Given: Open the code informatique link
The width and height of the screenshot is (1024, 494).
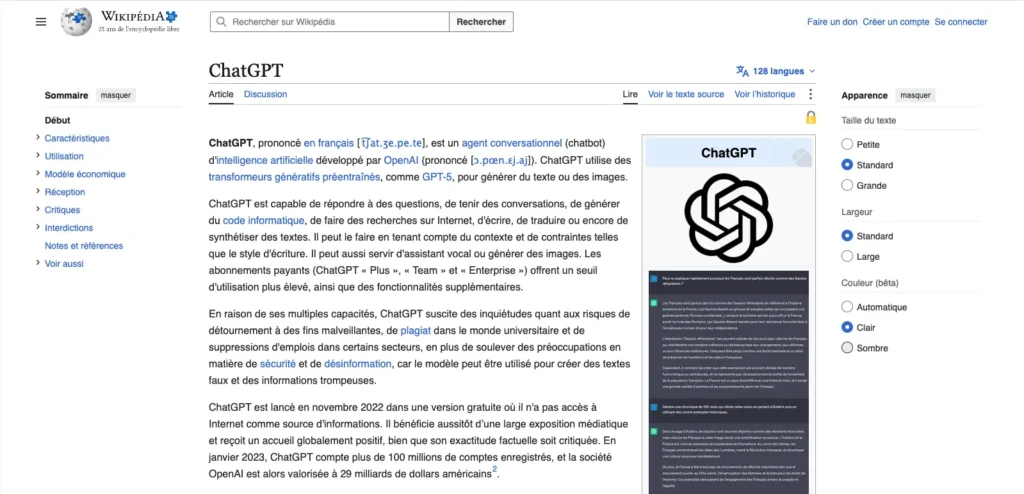Looking at the screenshot, I should tap(263, 220).
